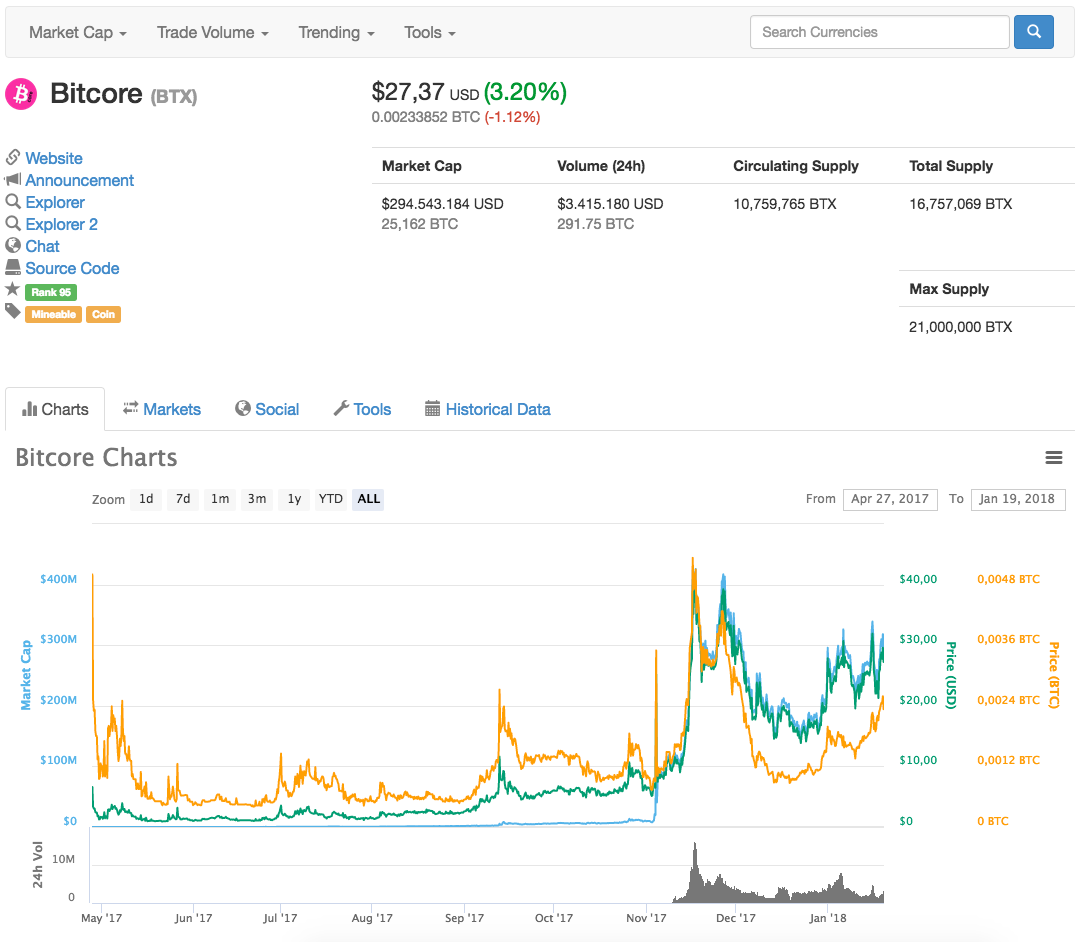Switch to the Social tab
1087x942 pixels.
click(267, 409)
